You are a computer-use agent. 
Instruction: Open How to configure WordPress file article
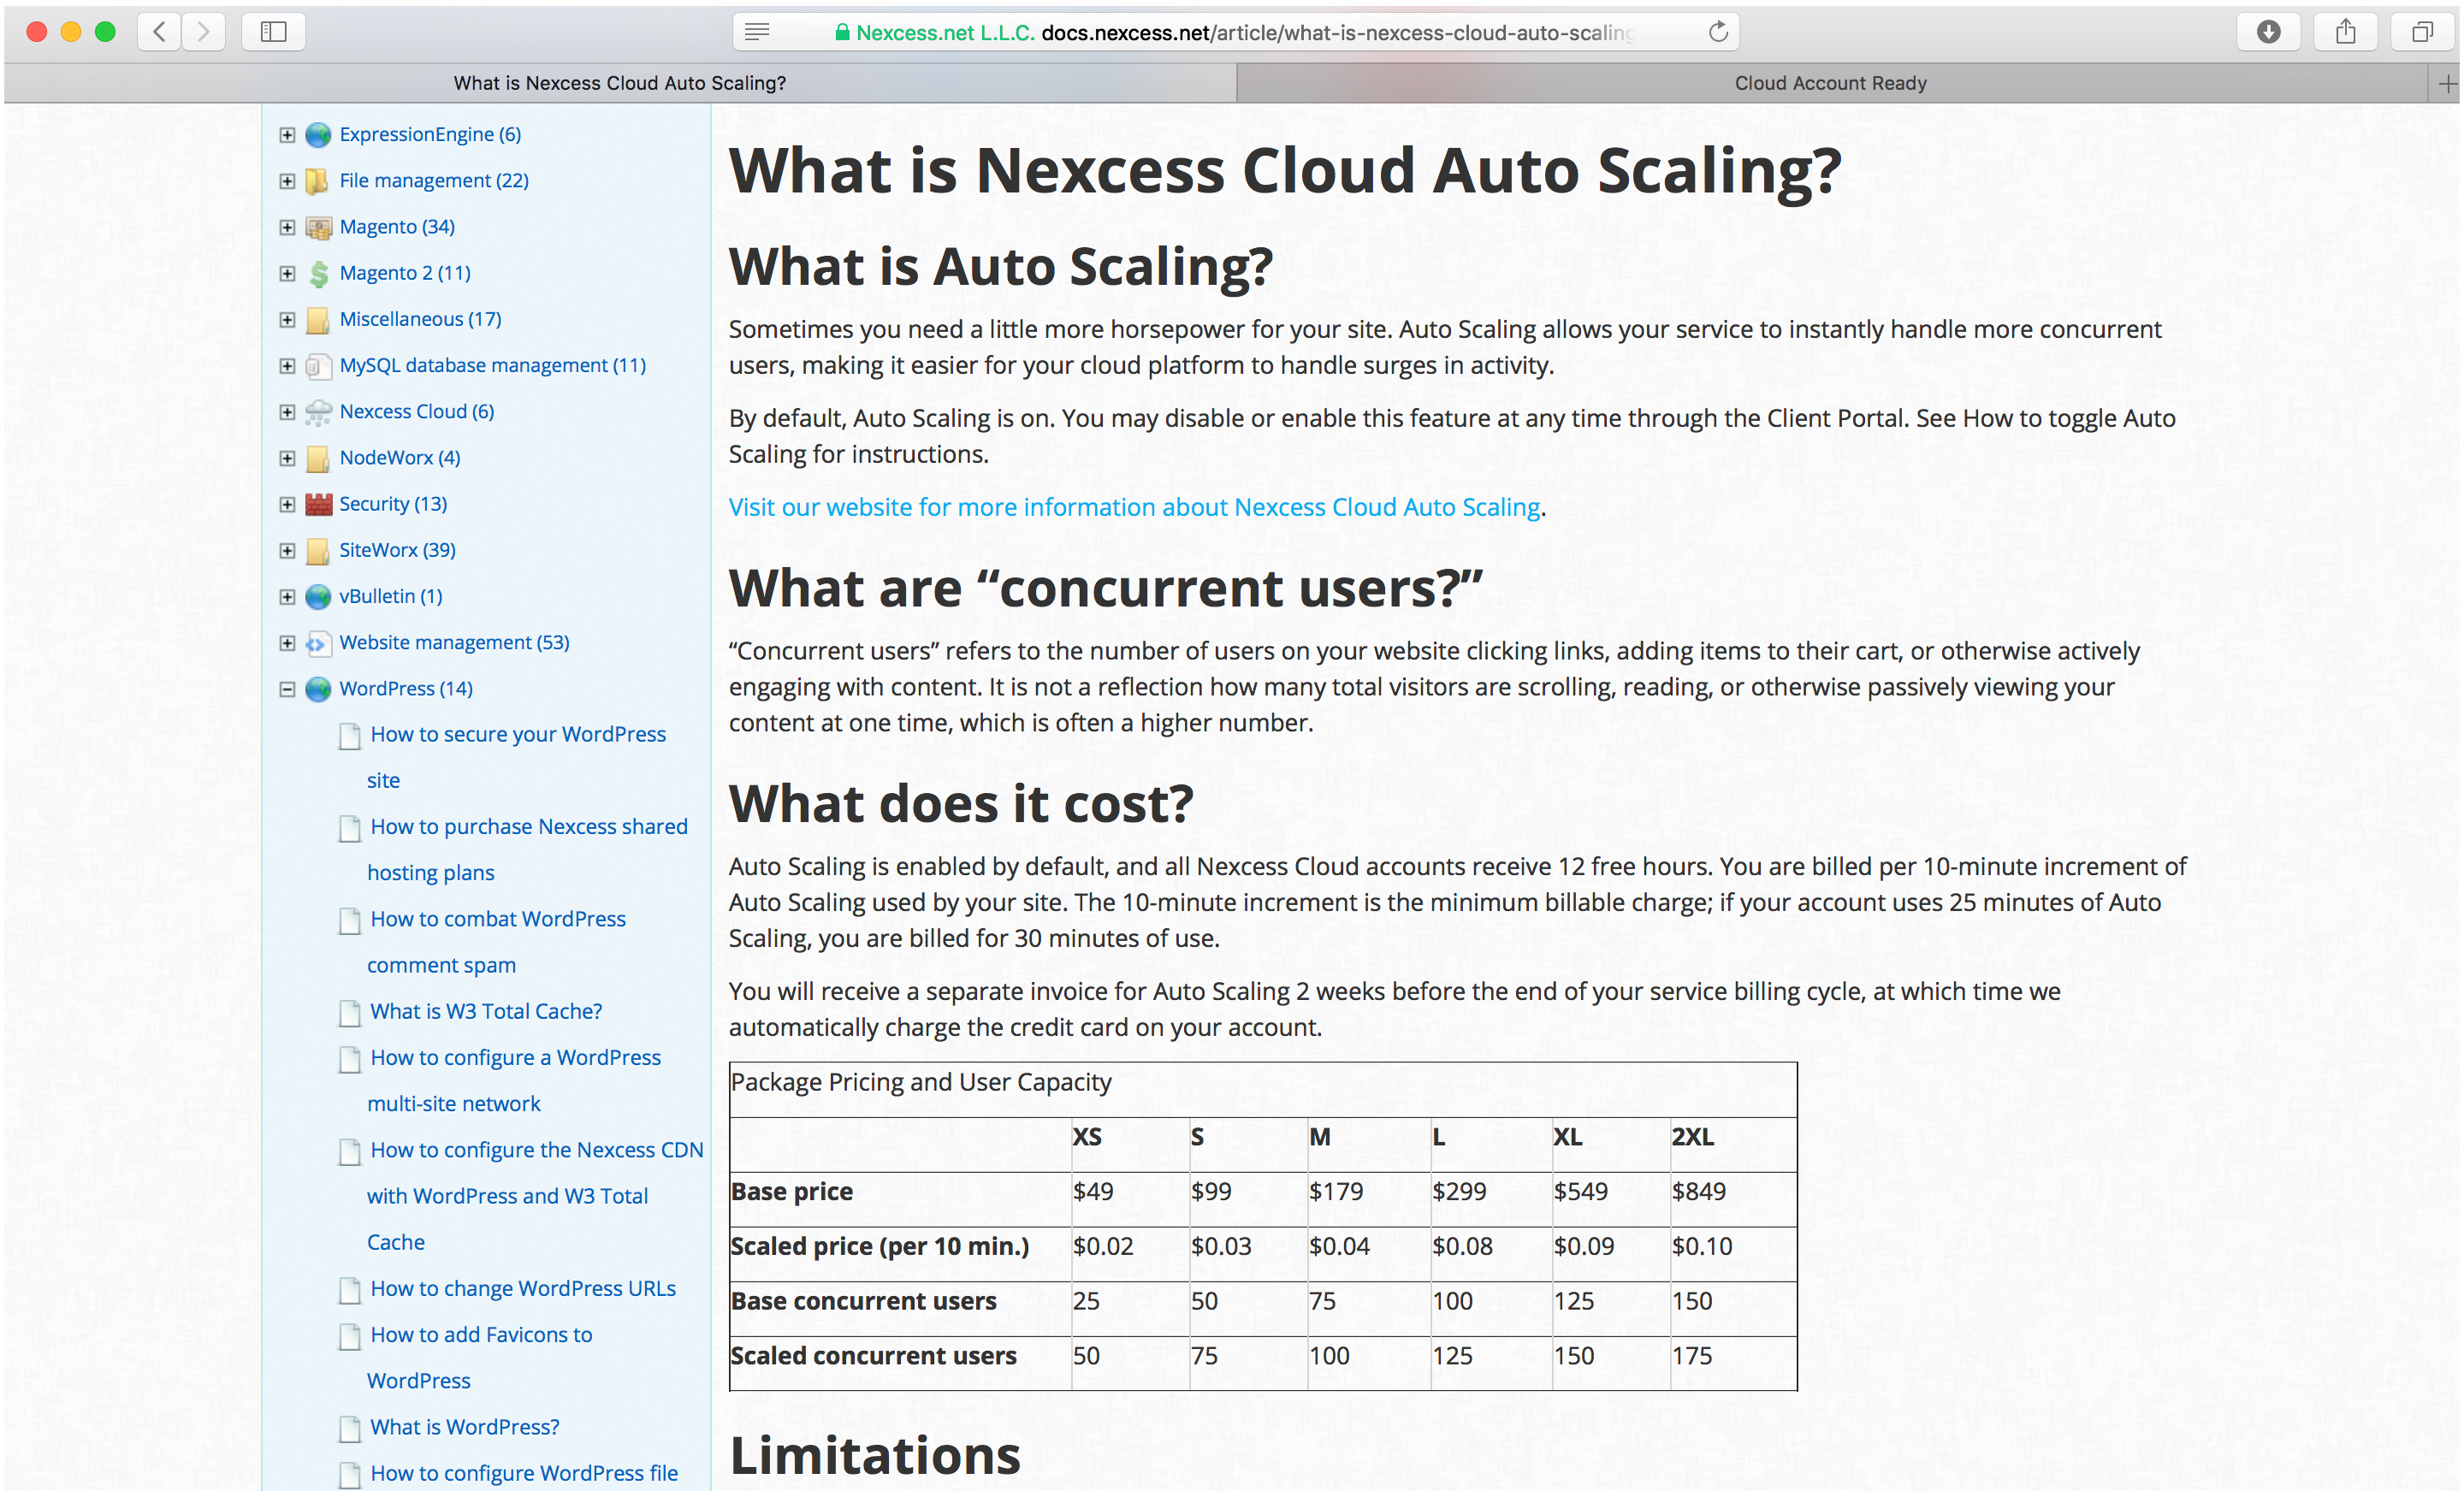pyautogui.click(x=524, y=1473)
